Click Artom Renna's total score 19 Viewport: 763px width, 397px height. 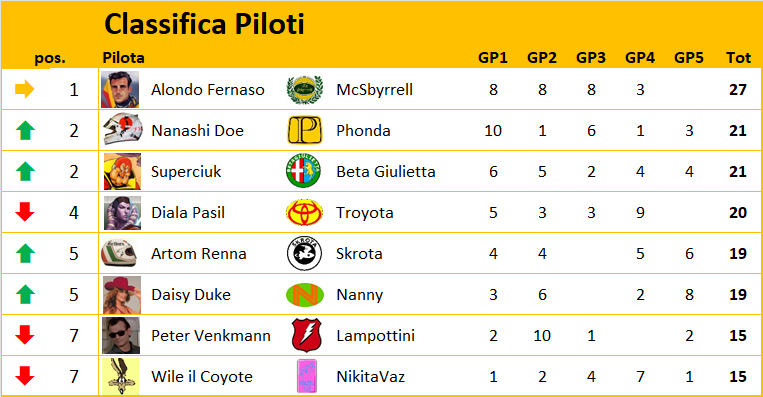pos(738,253)
